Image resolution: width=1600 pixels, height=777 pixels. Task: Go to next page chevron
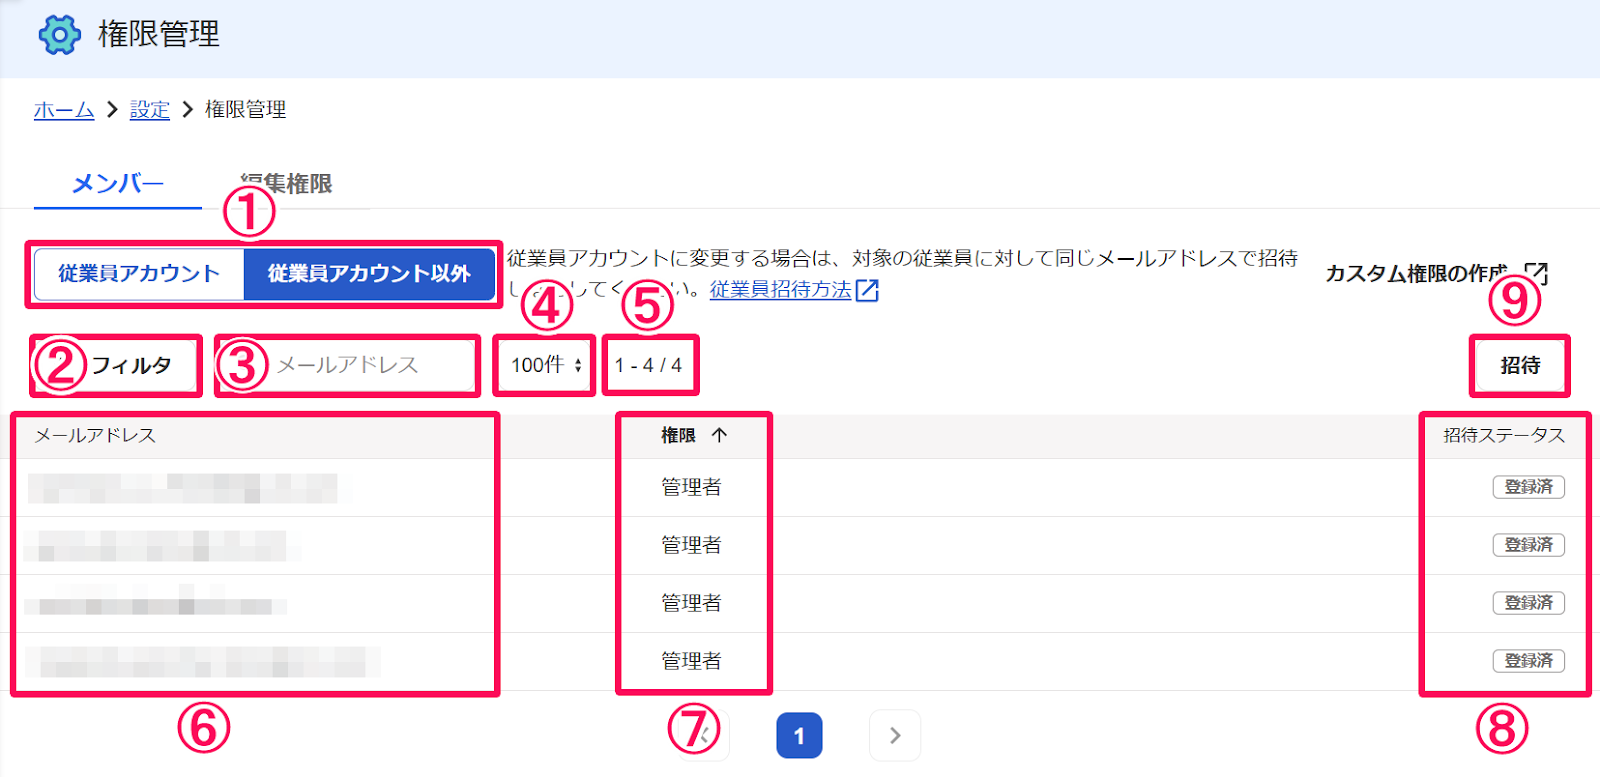(x=895, y=736)
